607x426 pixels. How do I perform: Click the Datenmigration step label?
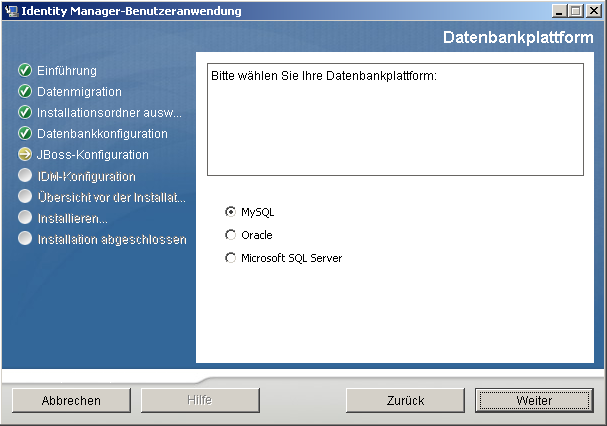click(79, 92)
